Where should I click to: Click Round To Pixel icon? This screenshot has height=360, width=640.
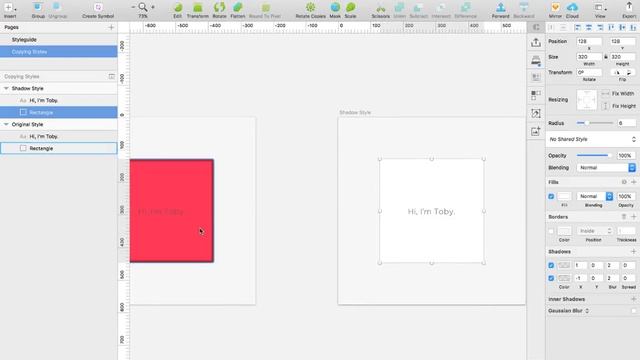point(265,10)
